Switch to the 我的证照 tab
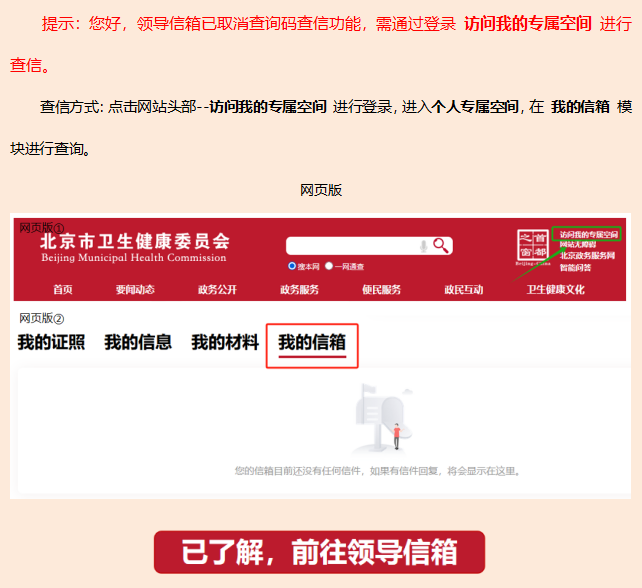The image size is (642, 588). point(51,342)
